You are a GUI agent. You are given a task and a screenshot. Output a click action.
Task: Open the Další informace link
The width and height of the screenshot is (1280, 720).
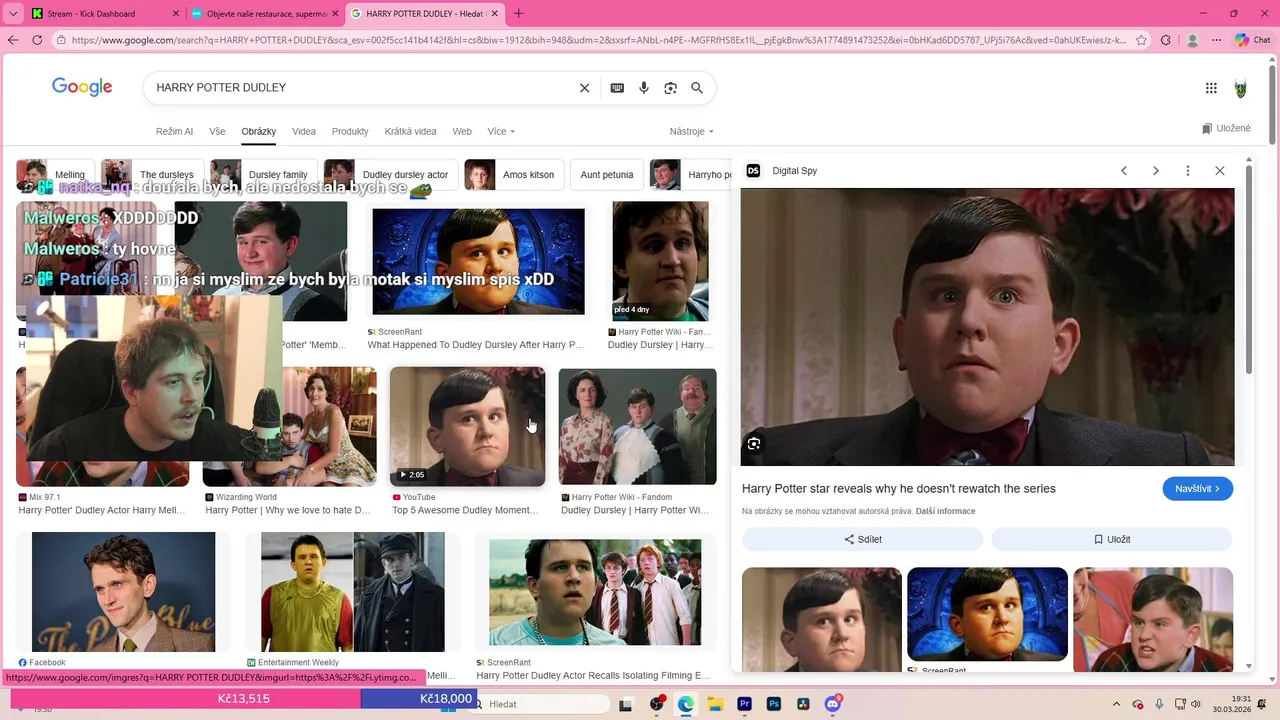point(945,512)
